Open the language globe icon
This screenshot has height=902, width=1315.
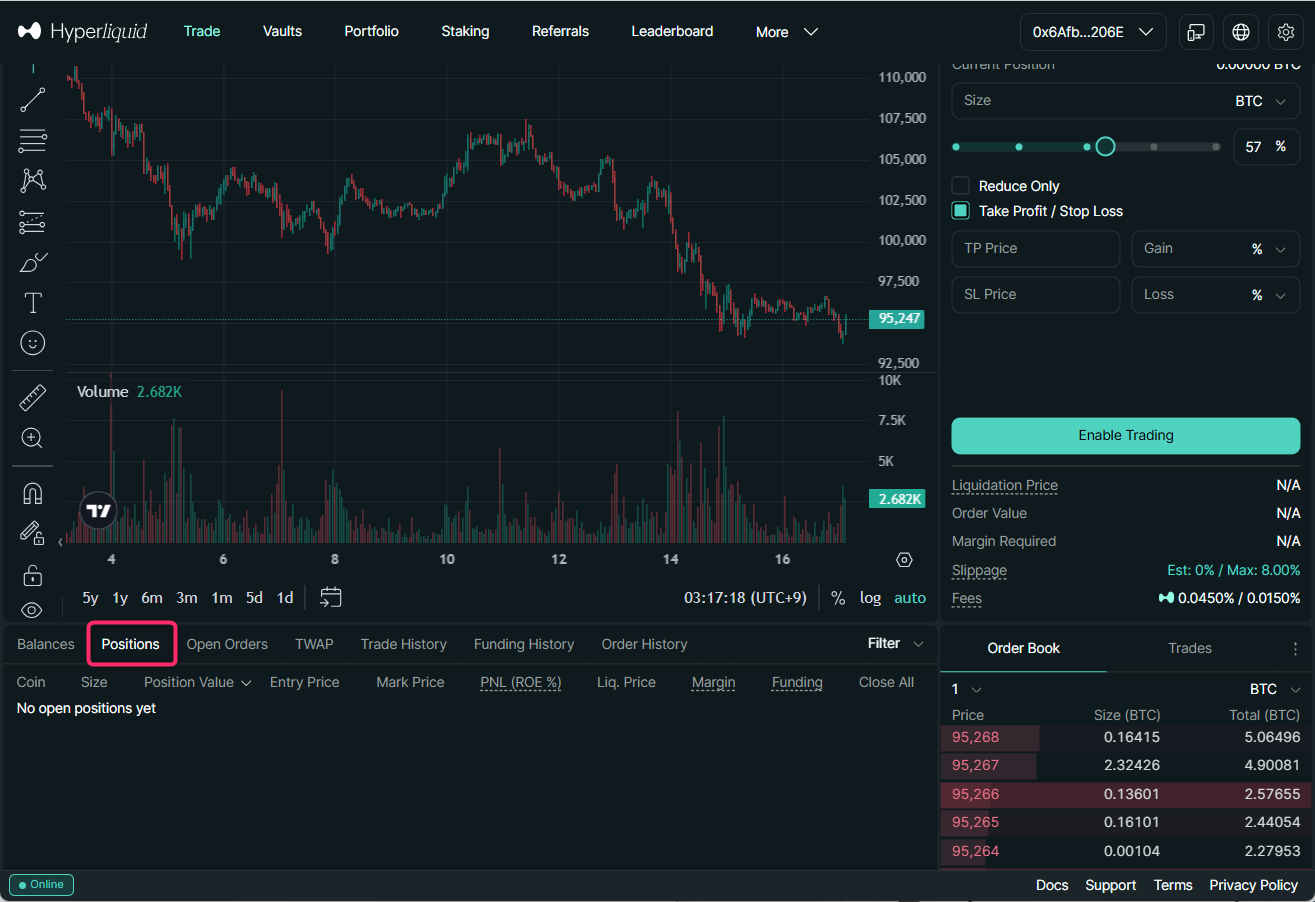point(1241,32)
